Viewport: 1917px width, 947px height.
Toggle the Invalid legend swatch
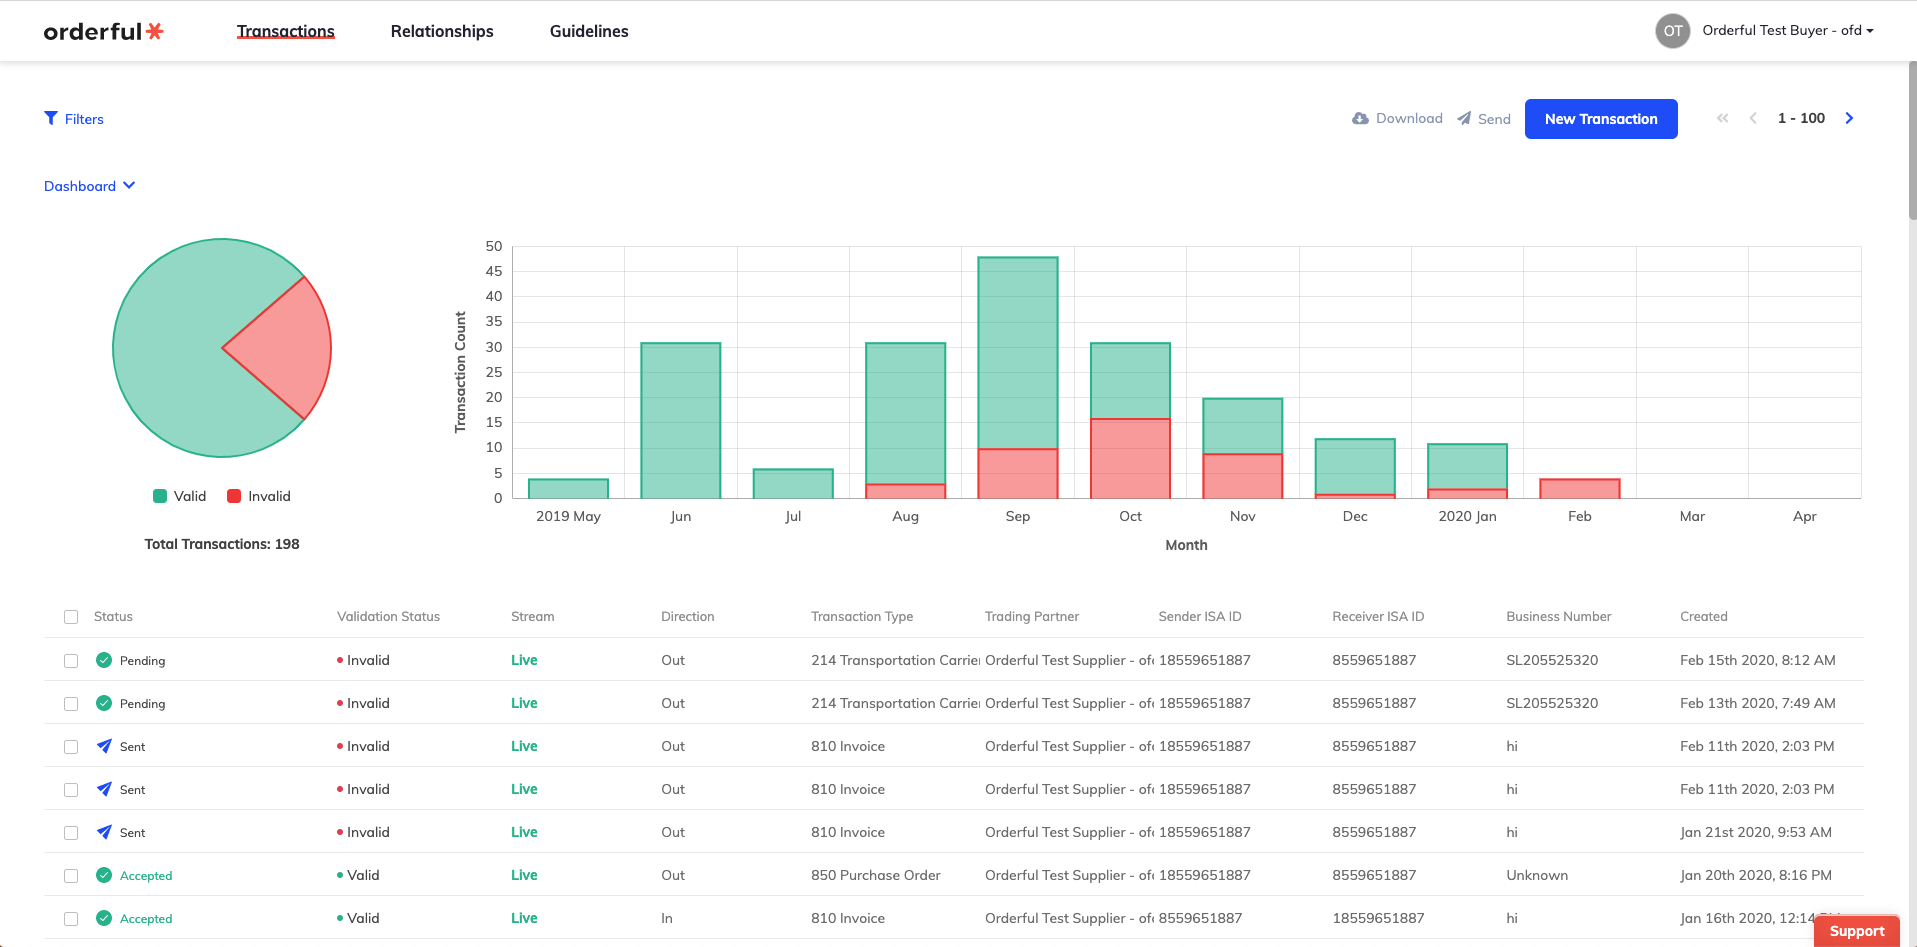(x=234, y=496)
